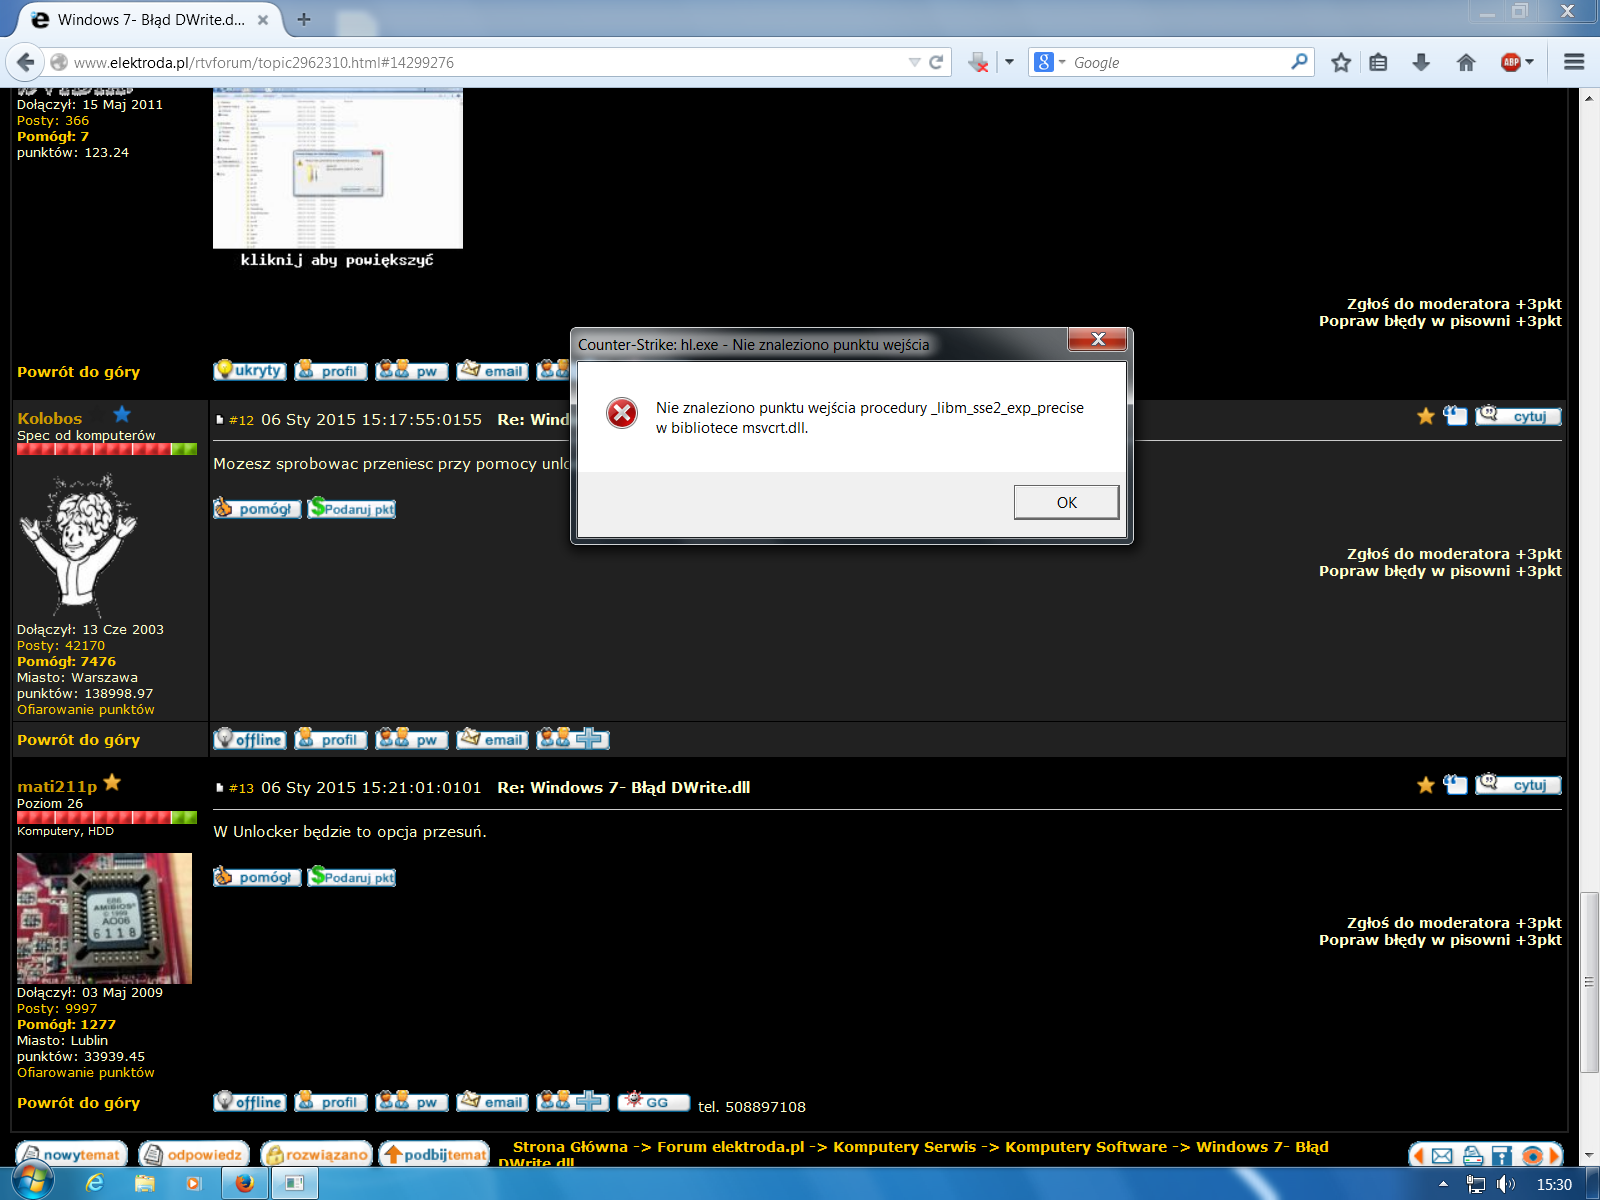Screen dimensions: 1600x1200
Task: Click the Adblock Plus ABP icon
Action: click(1510, 62)
